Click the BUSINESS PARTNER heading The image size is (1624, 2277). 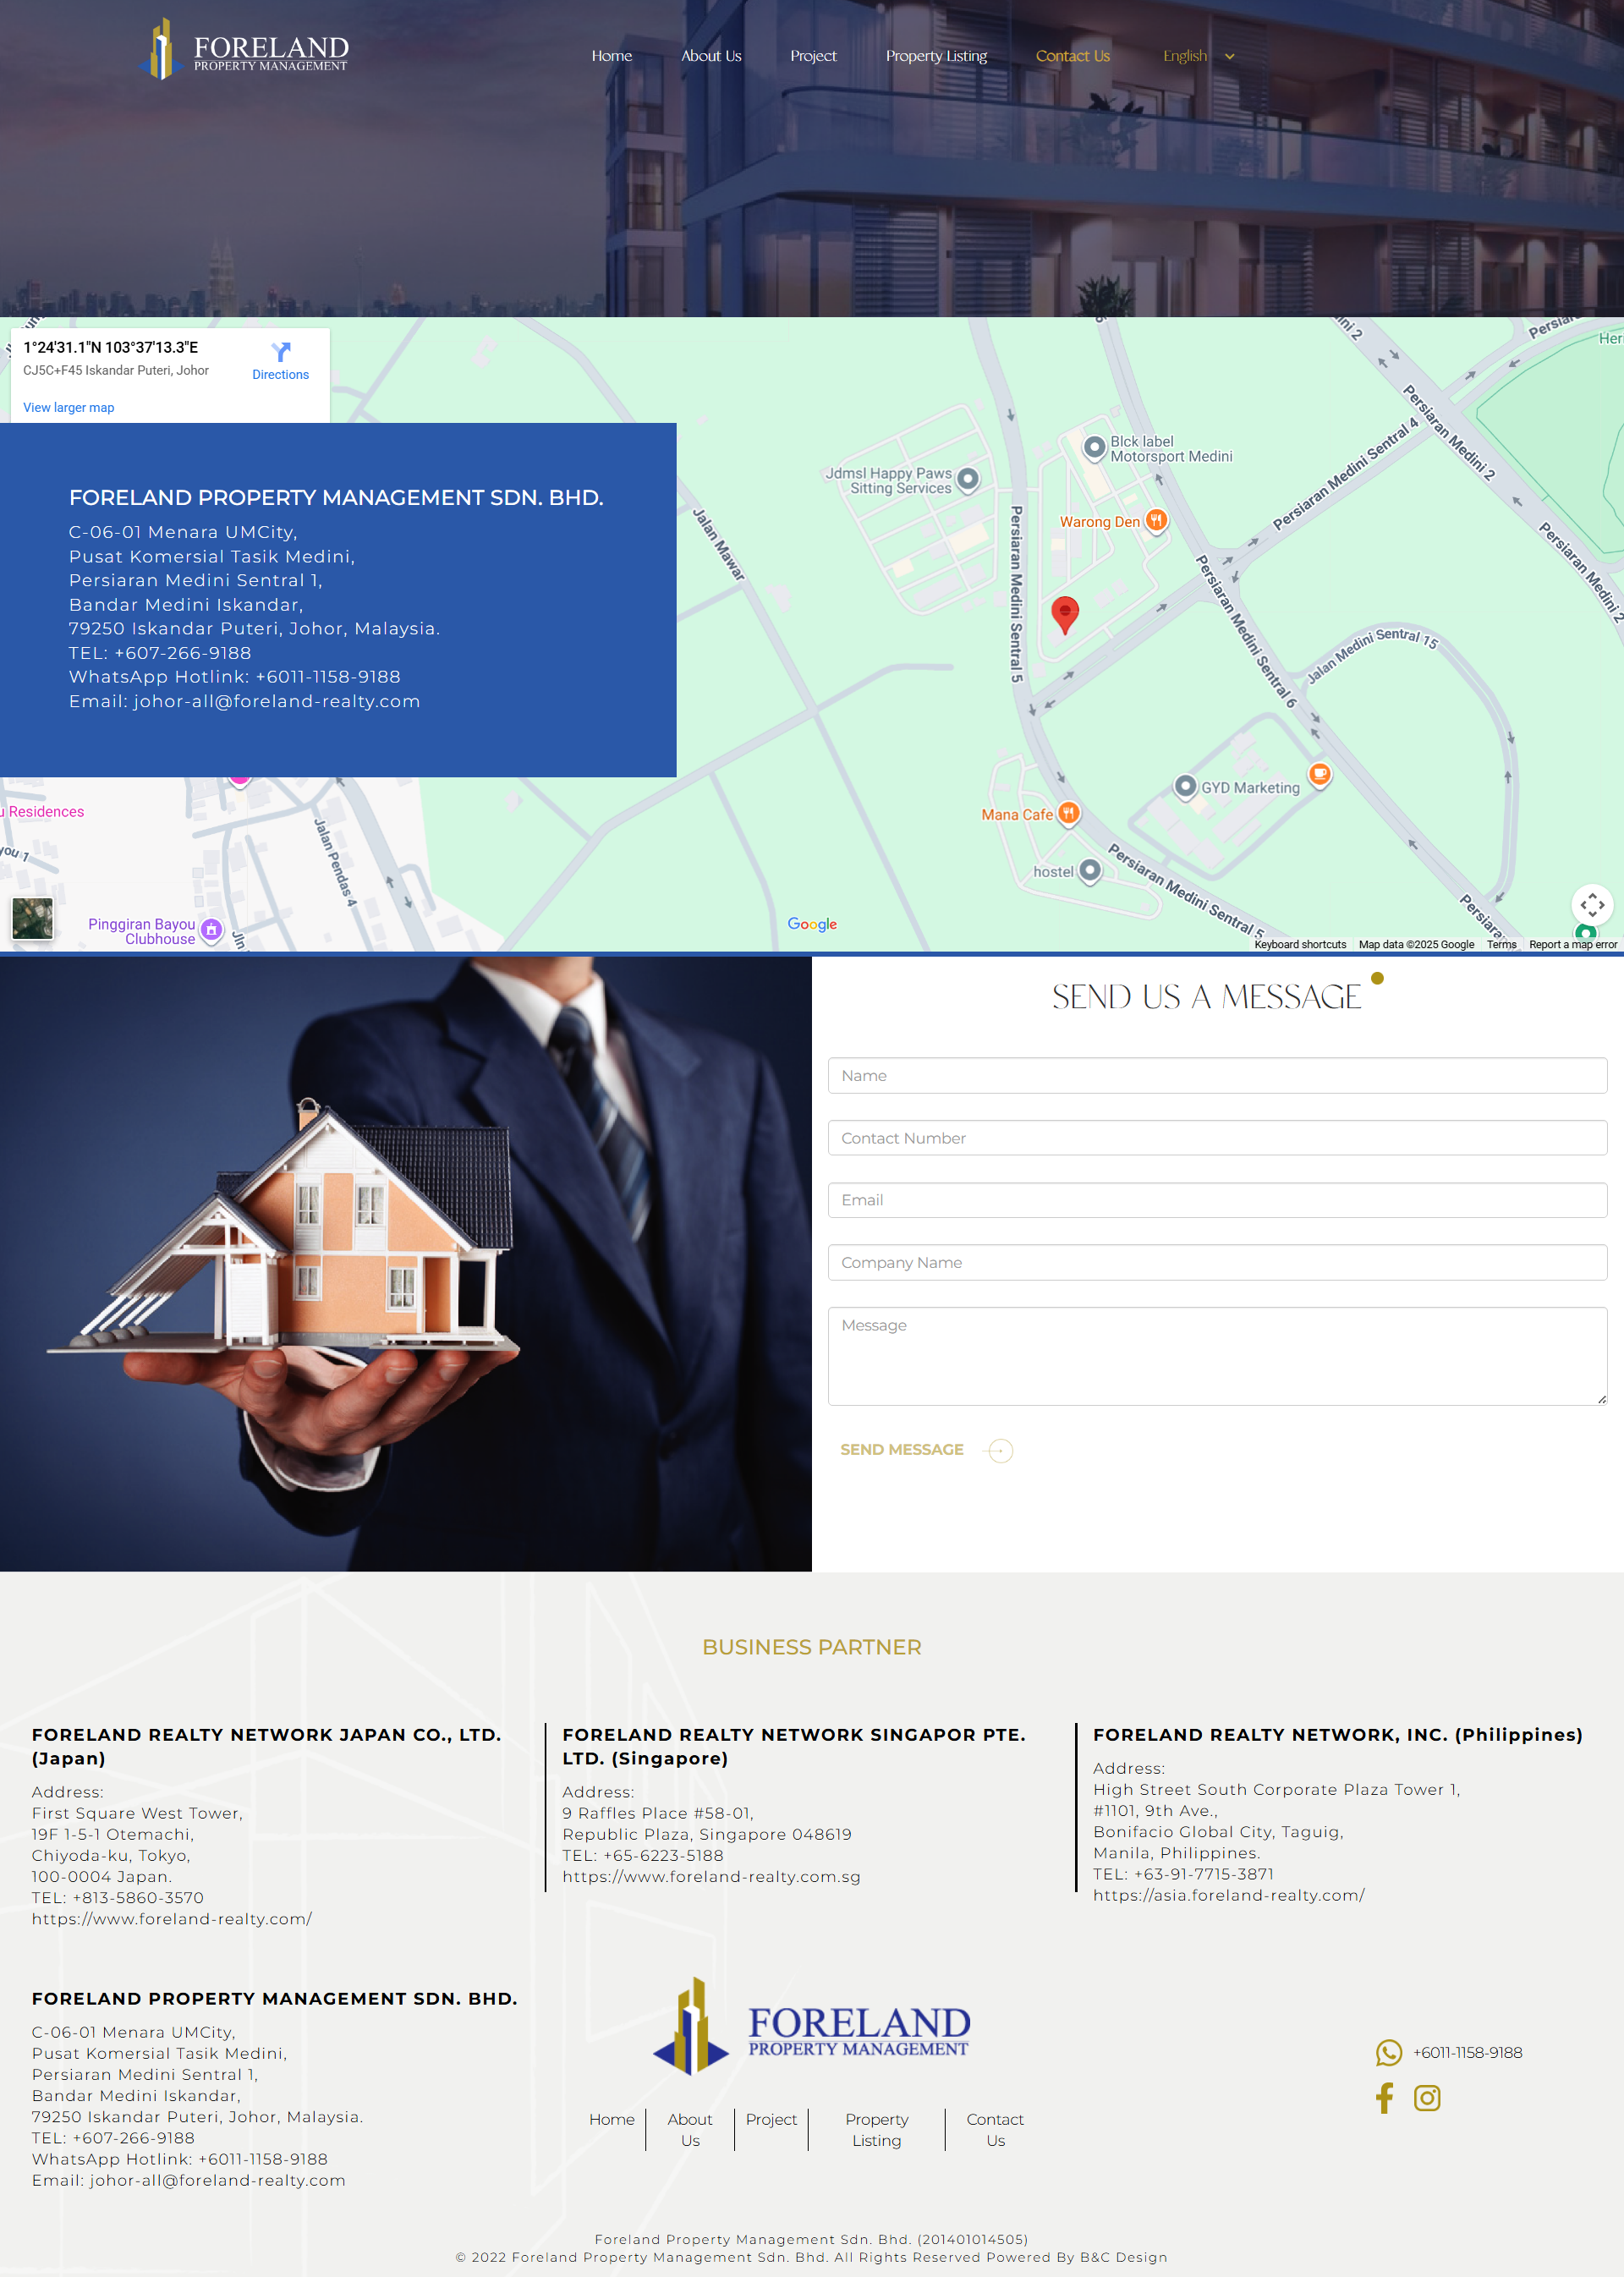tap(811, 1646)
